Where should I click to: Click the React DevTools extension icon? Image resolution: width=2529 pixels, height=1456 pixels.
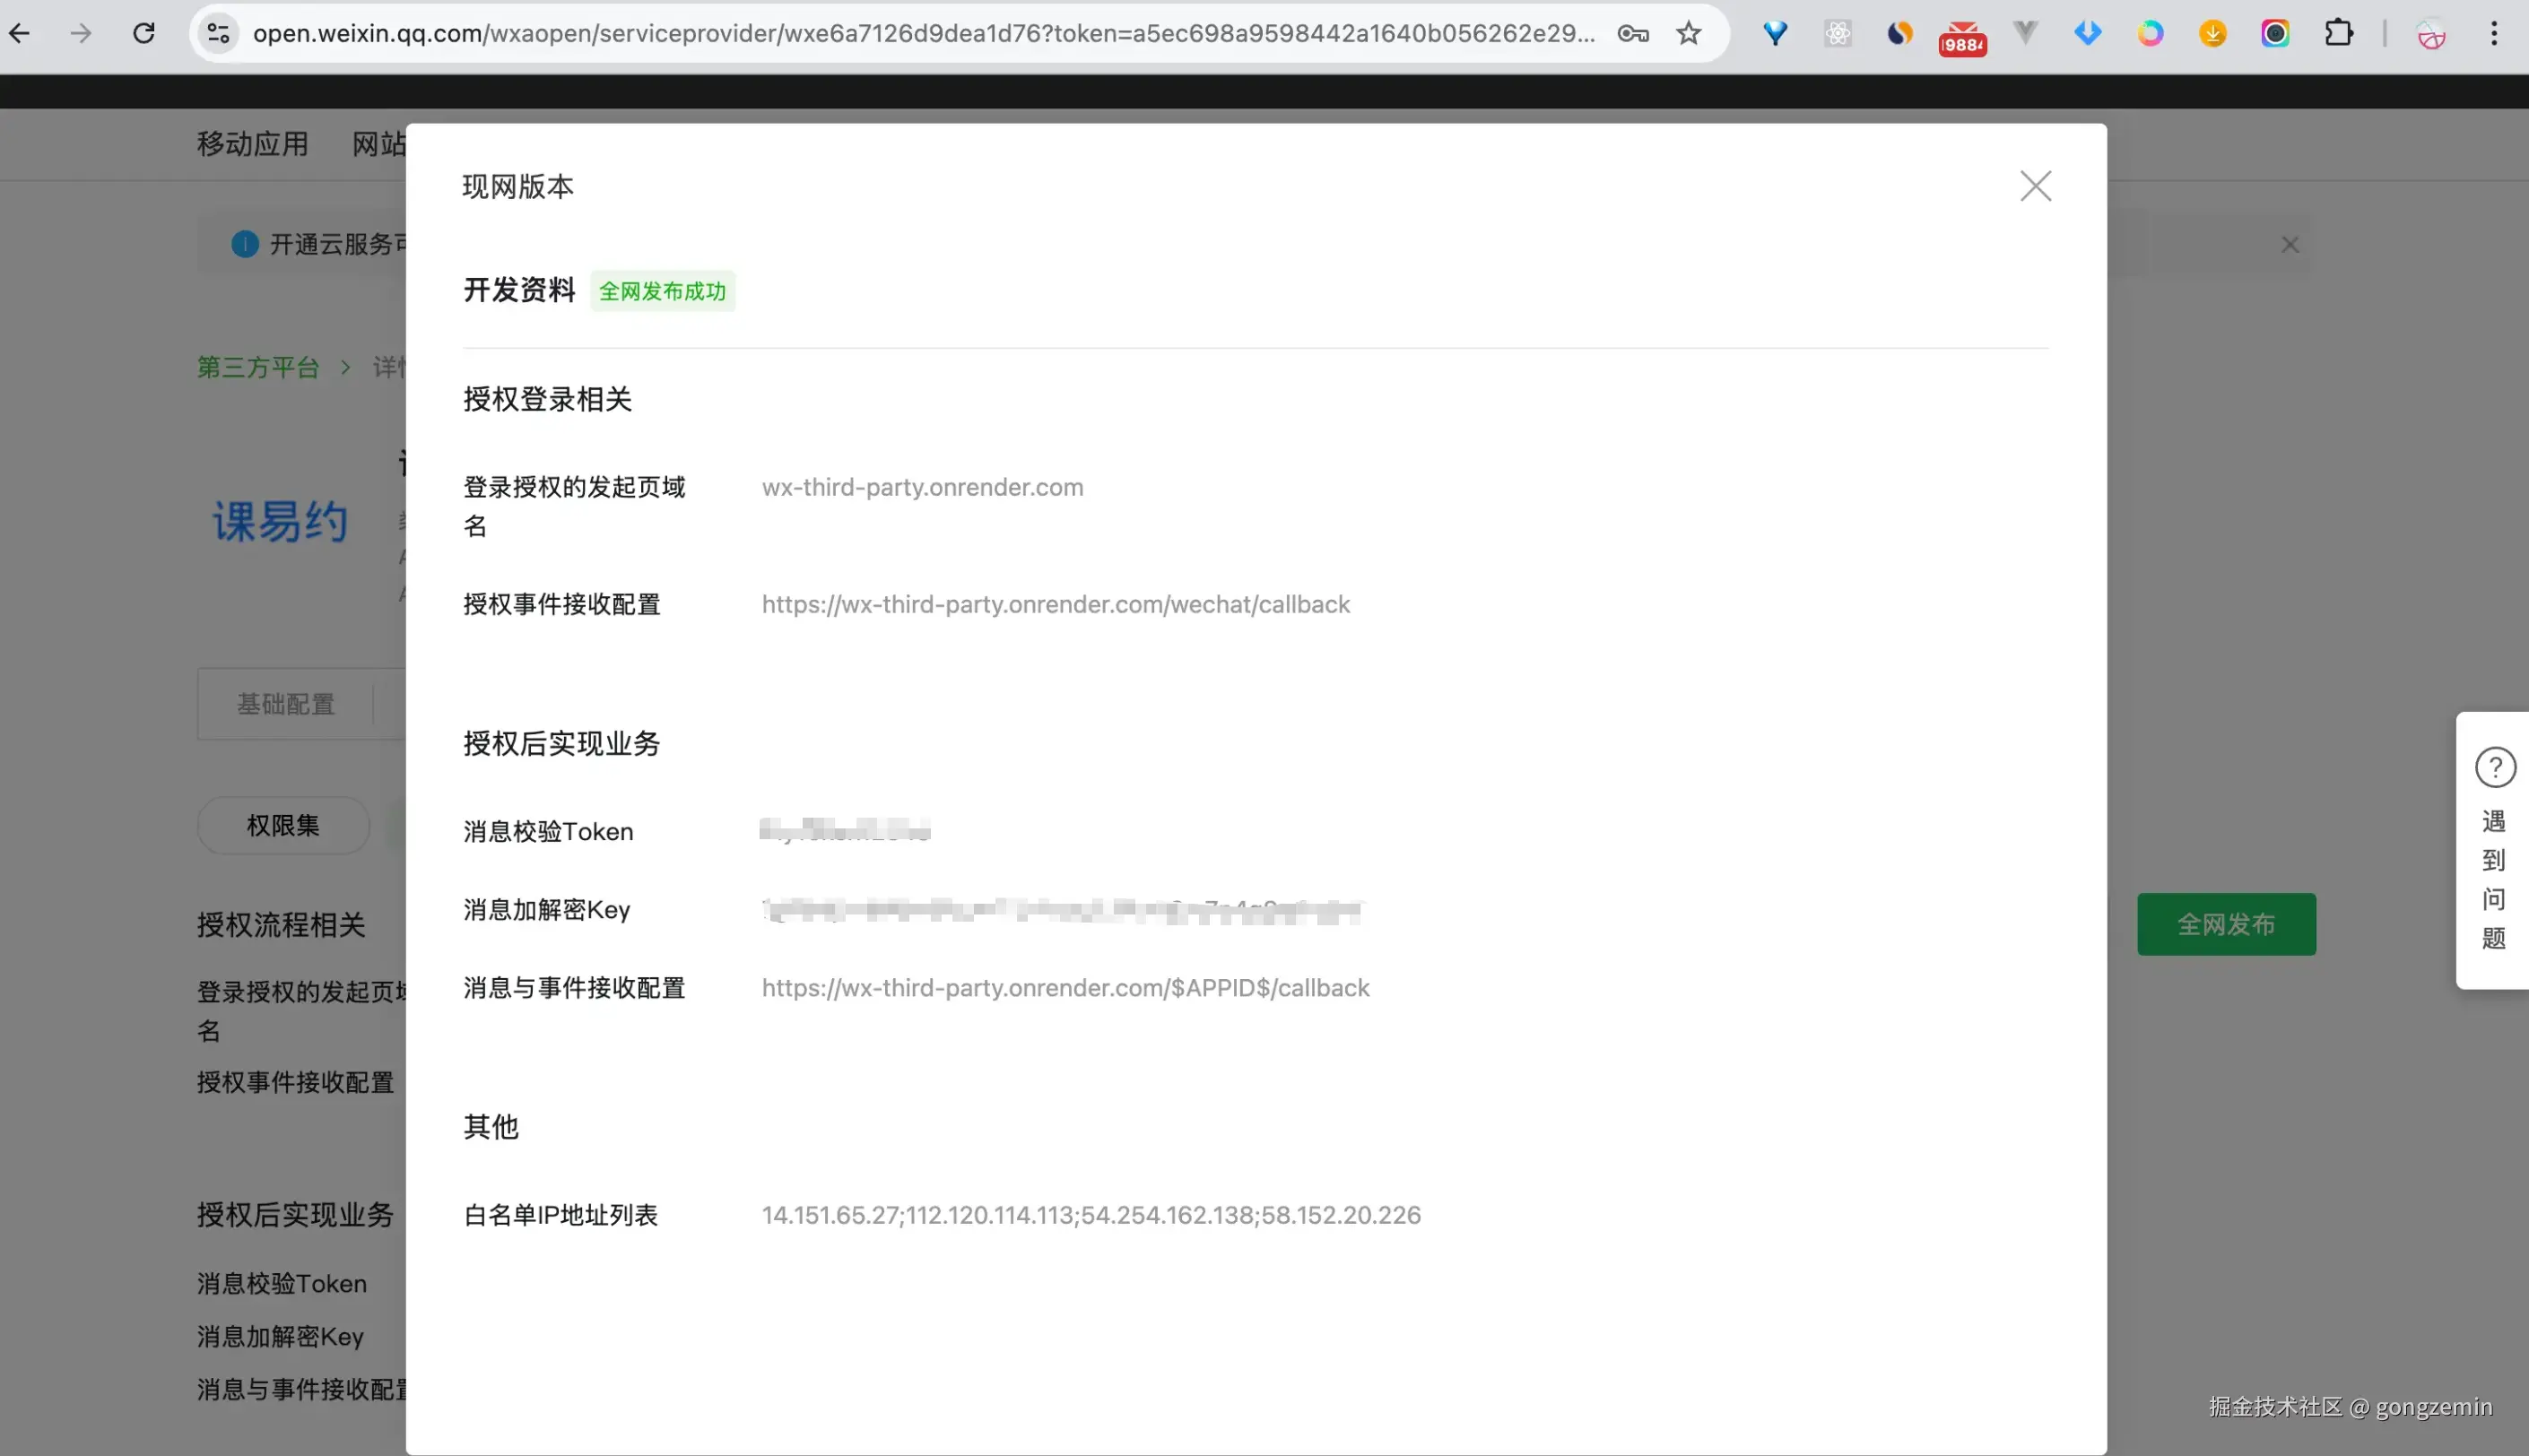click(x=1837, y=34)
